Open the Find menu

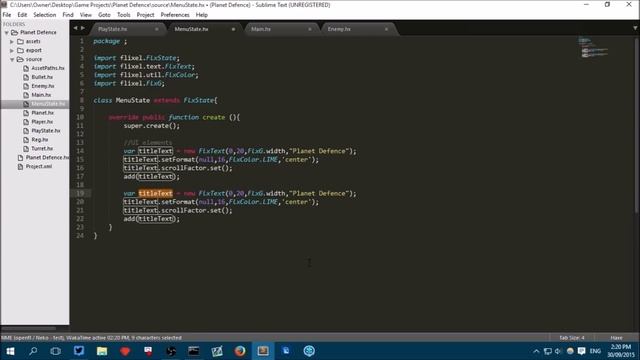click(x=68, y=15)
